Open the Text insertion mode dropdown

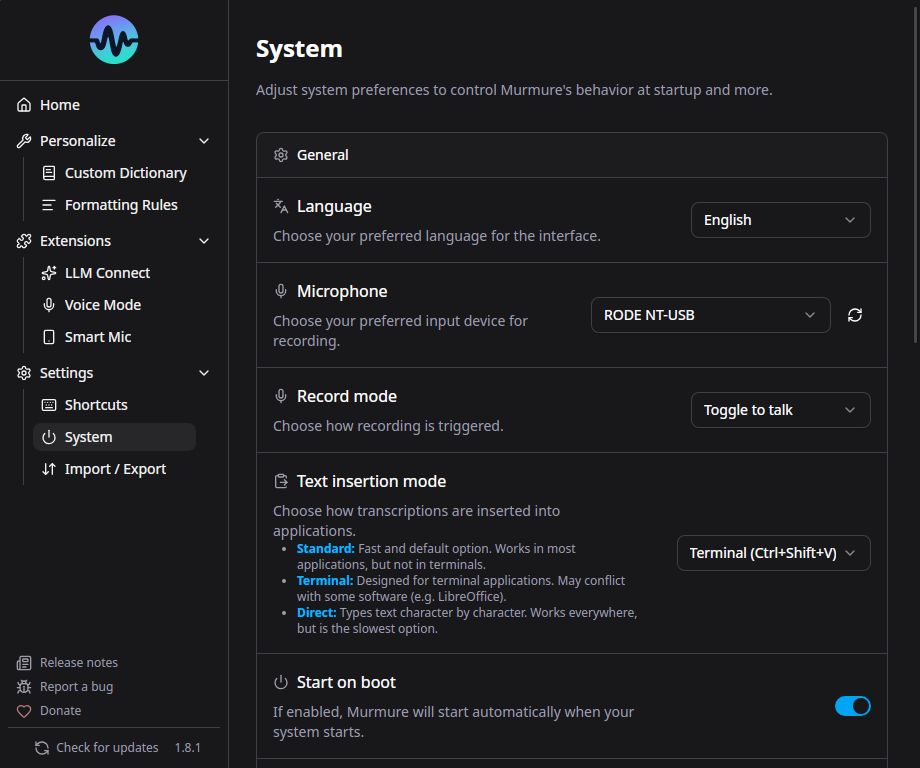[x=773, y=552]
